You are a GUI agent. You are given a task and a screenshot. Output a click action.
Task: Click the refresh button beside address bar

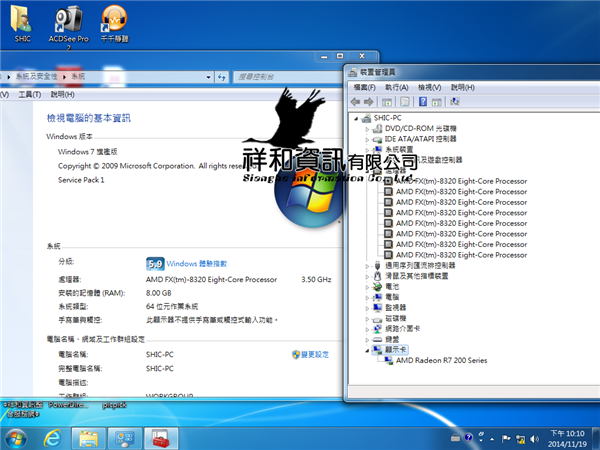(x=222, y=77)
